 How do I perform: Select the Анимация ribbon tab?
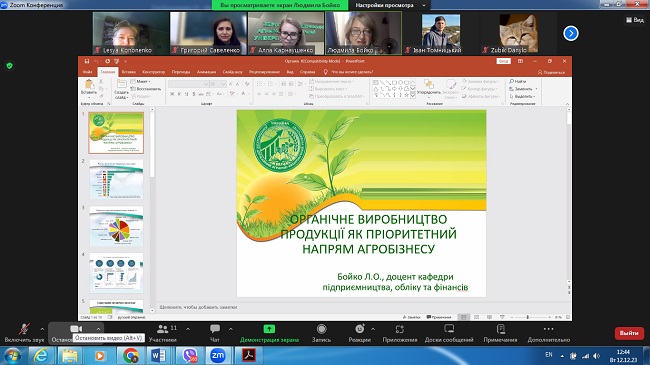coord(206,72)
